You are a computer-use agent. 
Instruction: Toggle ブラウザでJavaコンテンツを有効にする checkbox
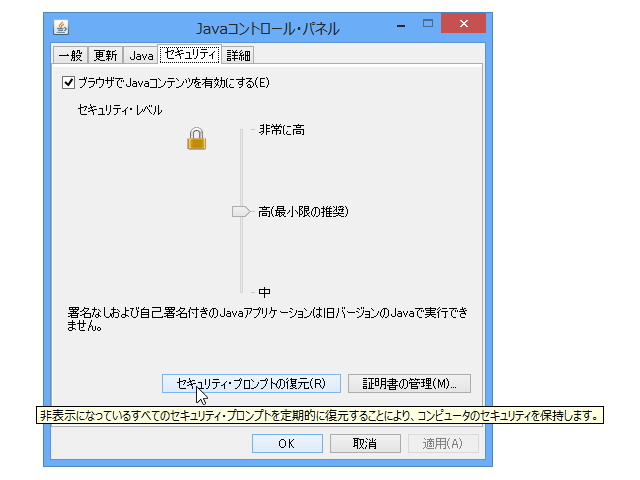[68, 83]
